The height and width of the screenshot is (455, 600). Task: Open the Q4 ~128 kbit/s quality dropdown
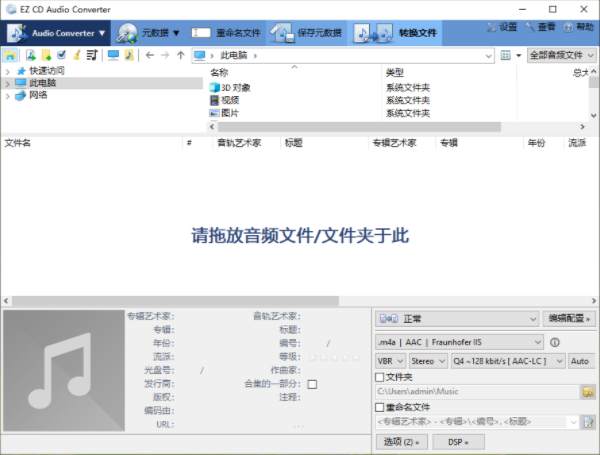(508, 361)
